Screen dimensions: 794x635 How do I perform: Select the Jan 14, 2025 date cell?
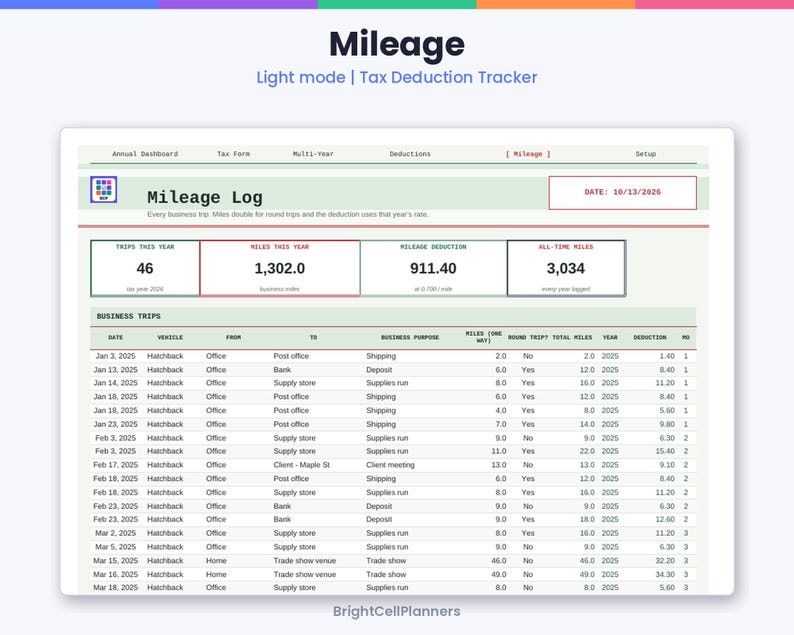[115, 383]
